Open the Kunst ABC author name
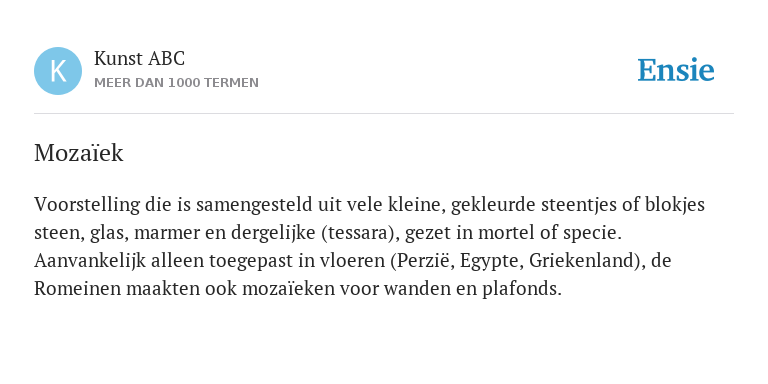This screenshot has height=384, width=768. (x=139, y=58)
